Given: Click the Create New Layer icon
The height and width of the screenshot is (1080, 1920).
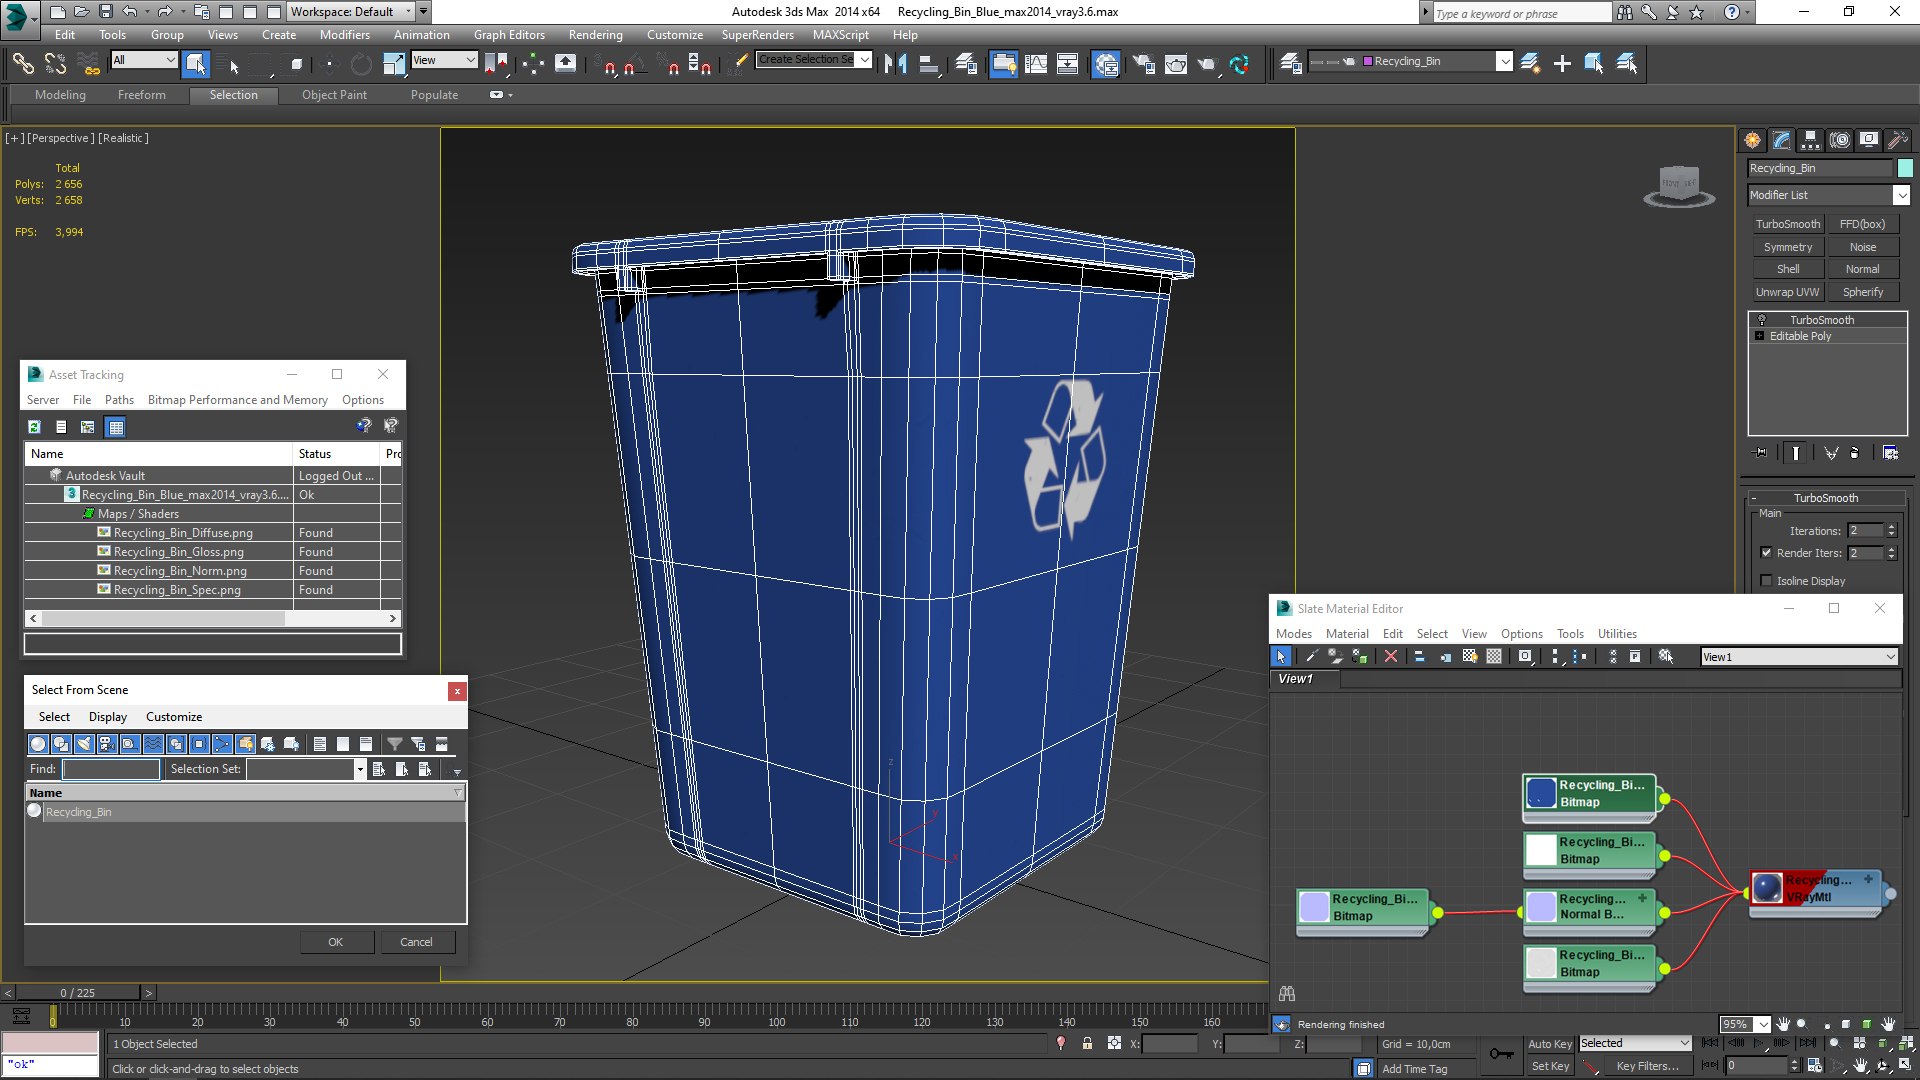Looking at the screenshot, I should [x=1530, y=63].
